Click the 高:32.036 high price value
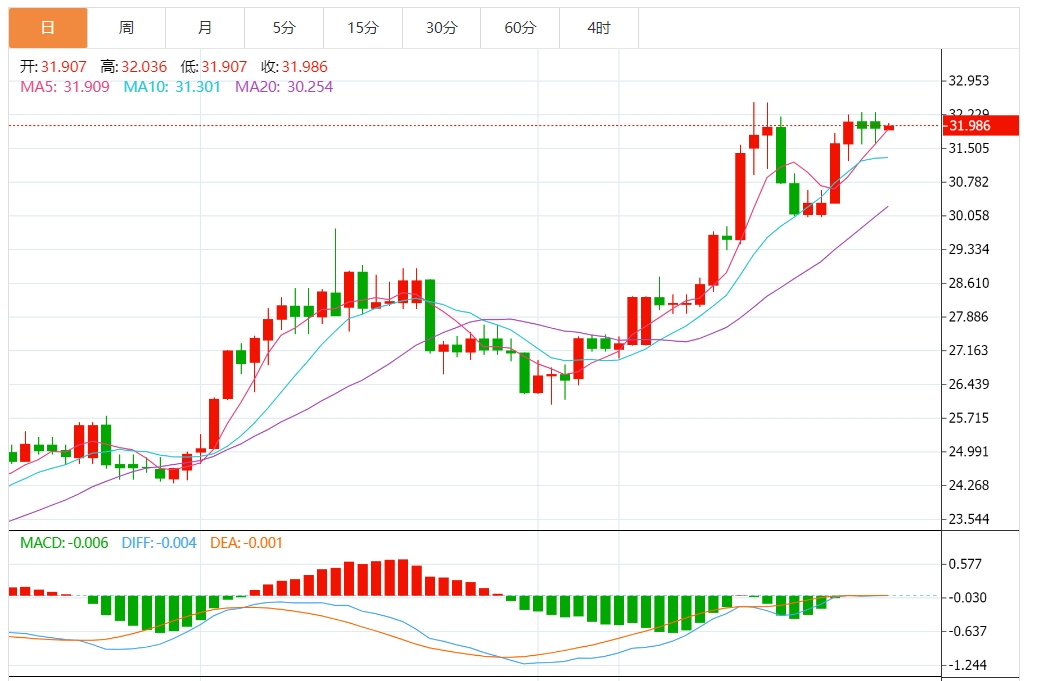Image resolution: width=1039 pixels, height=681 pixels. click(134, 67)
